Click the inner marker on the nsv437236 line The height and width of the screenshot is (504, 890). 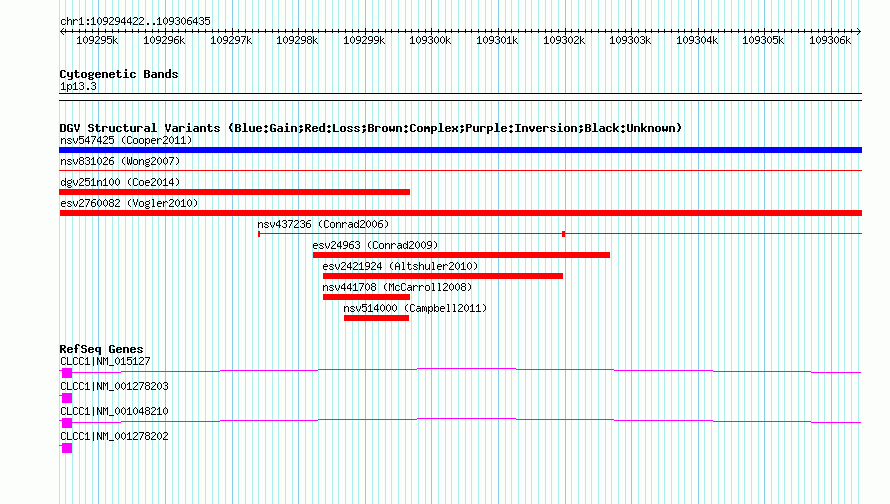(564, 234)
